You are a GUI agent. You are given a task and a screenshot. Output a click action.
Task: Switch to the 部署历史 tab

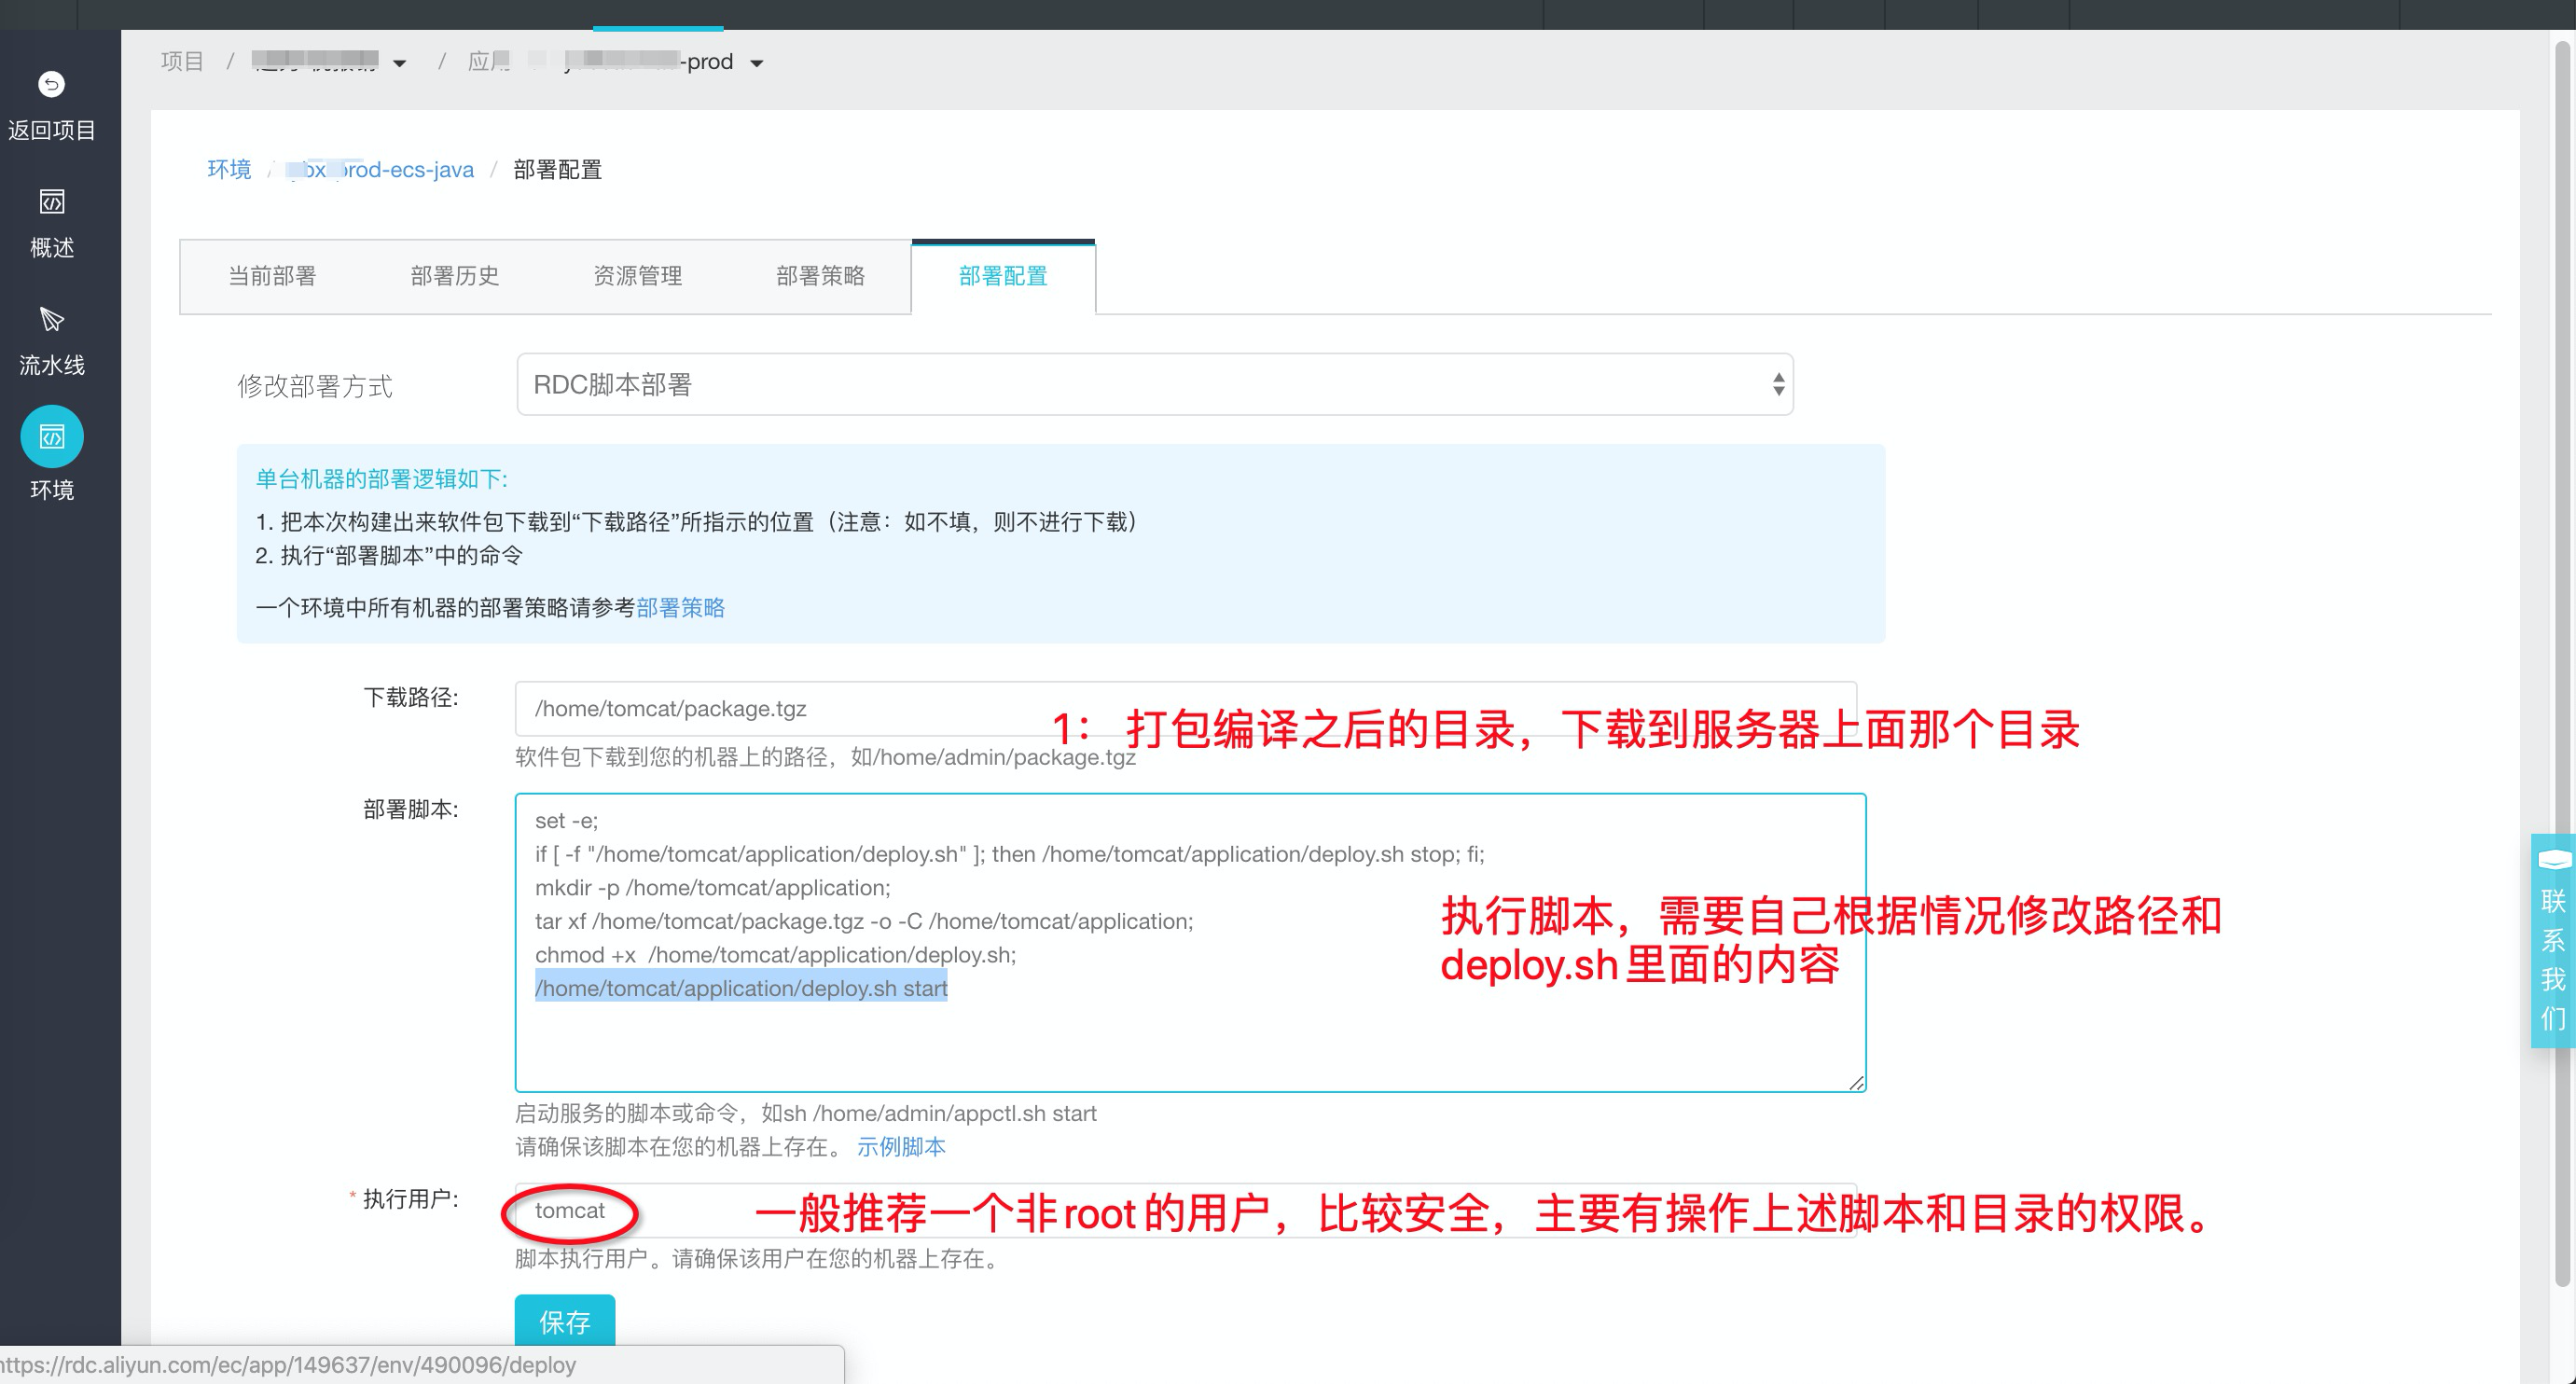point(455,276)
